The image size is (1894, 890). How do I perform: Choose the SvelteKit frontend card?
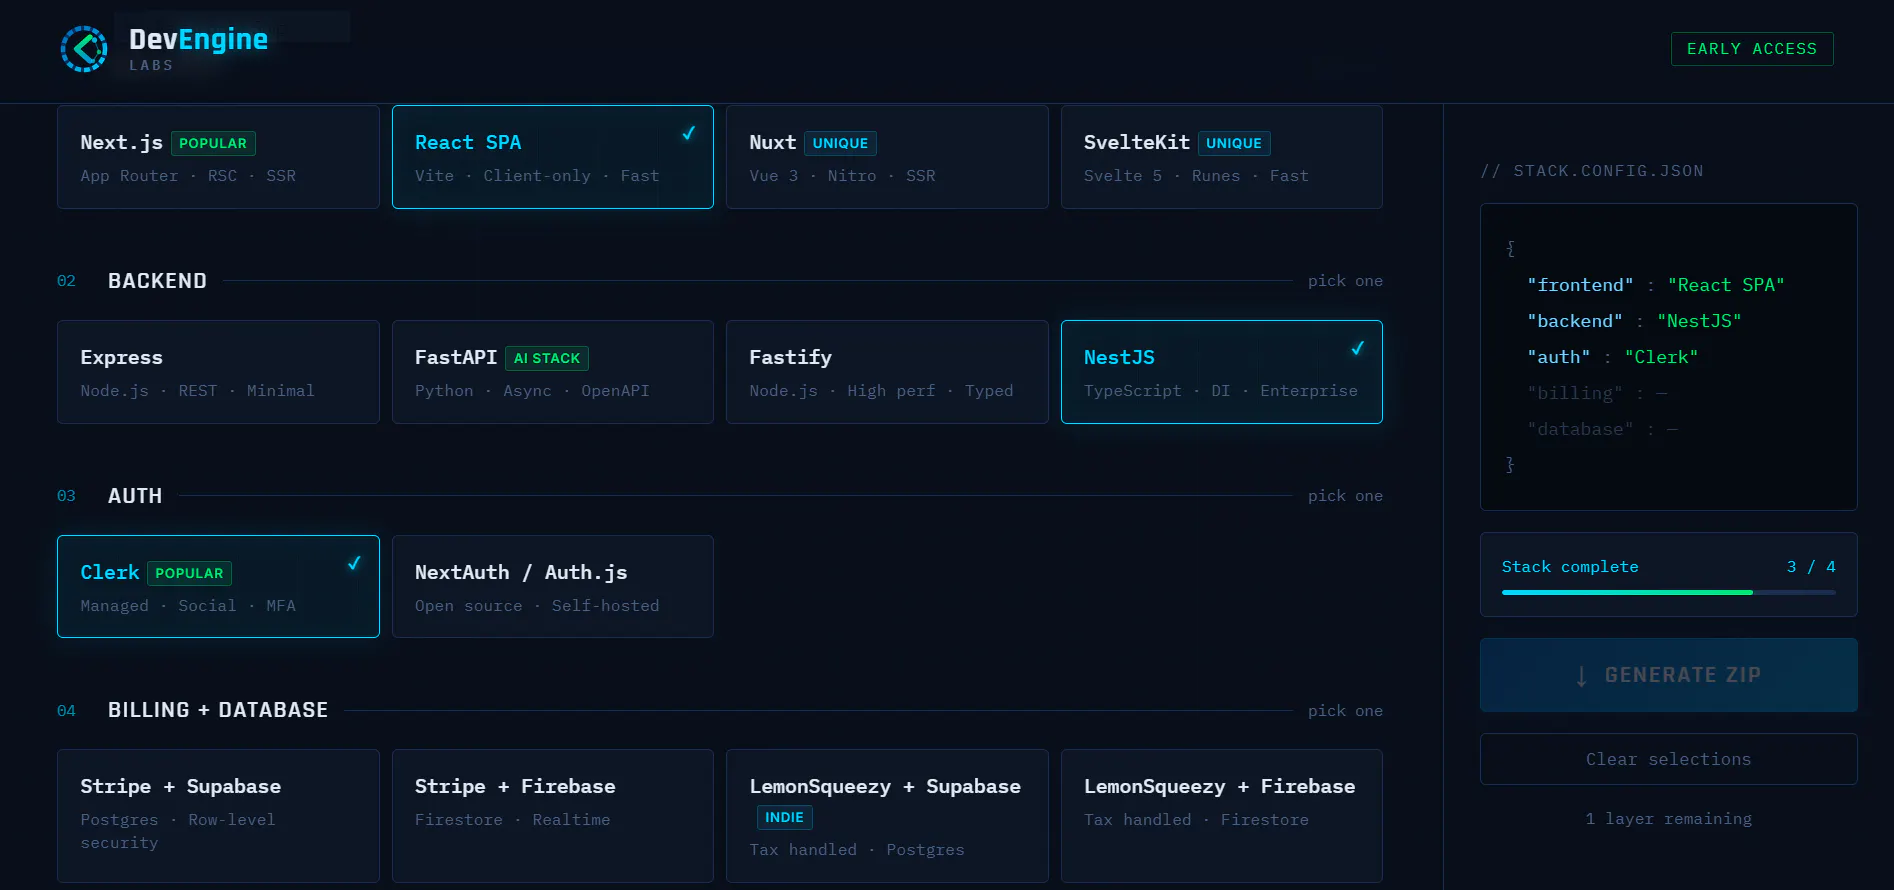pyautogui.click(x=1222, y=157)
